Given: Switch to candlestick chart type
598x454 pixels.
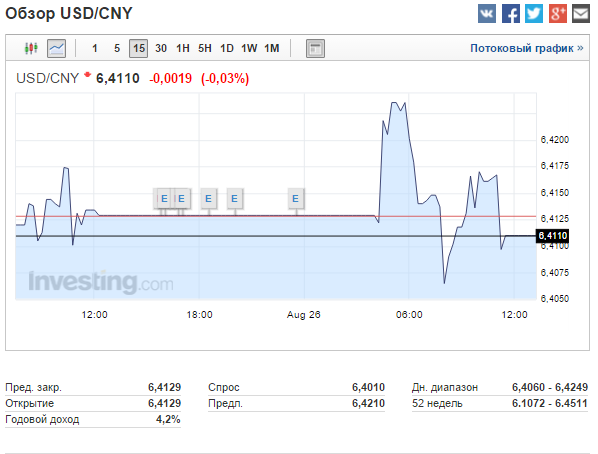Looking at the screenshot, I should [x=31, y=48].
